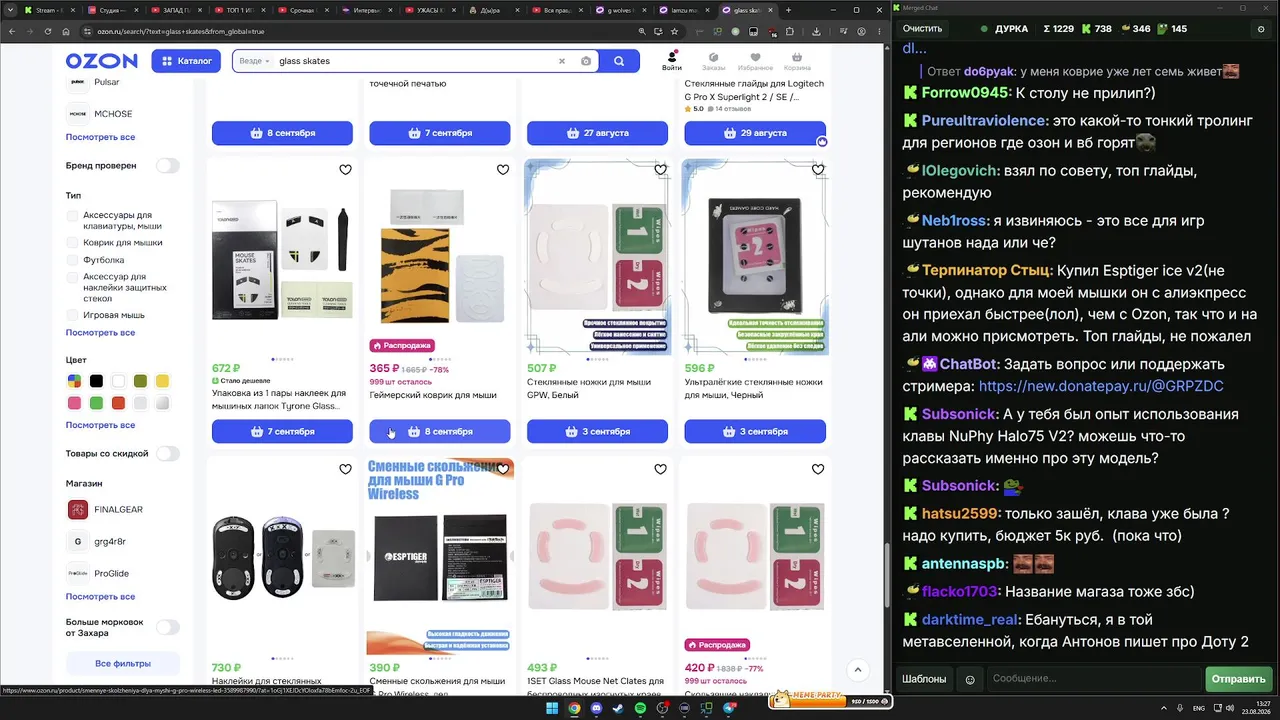Open the Войти login icon

672,61
